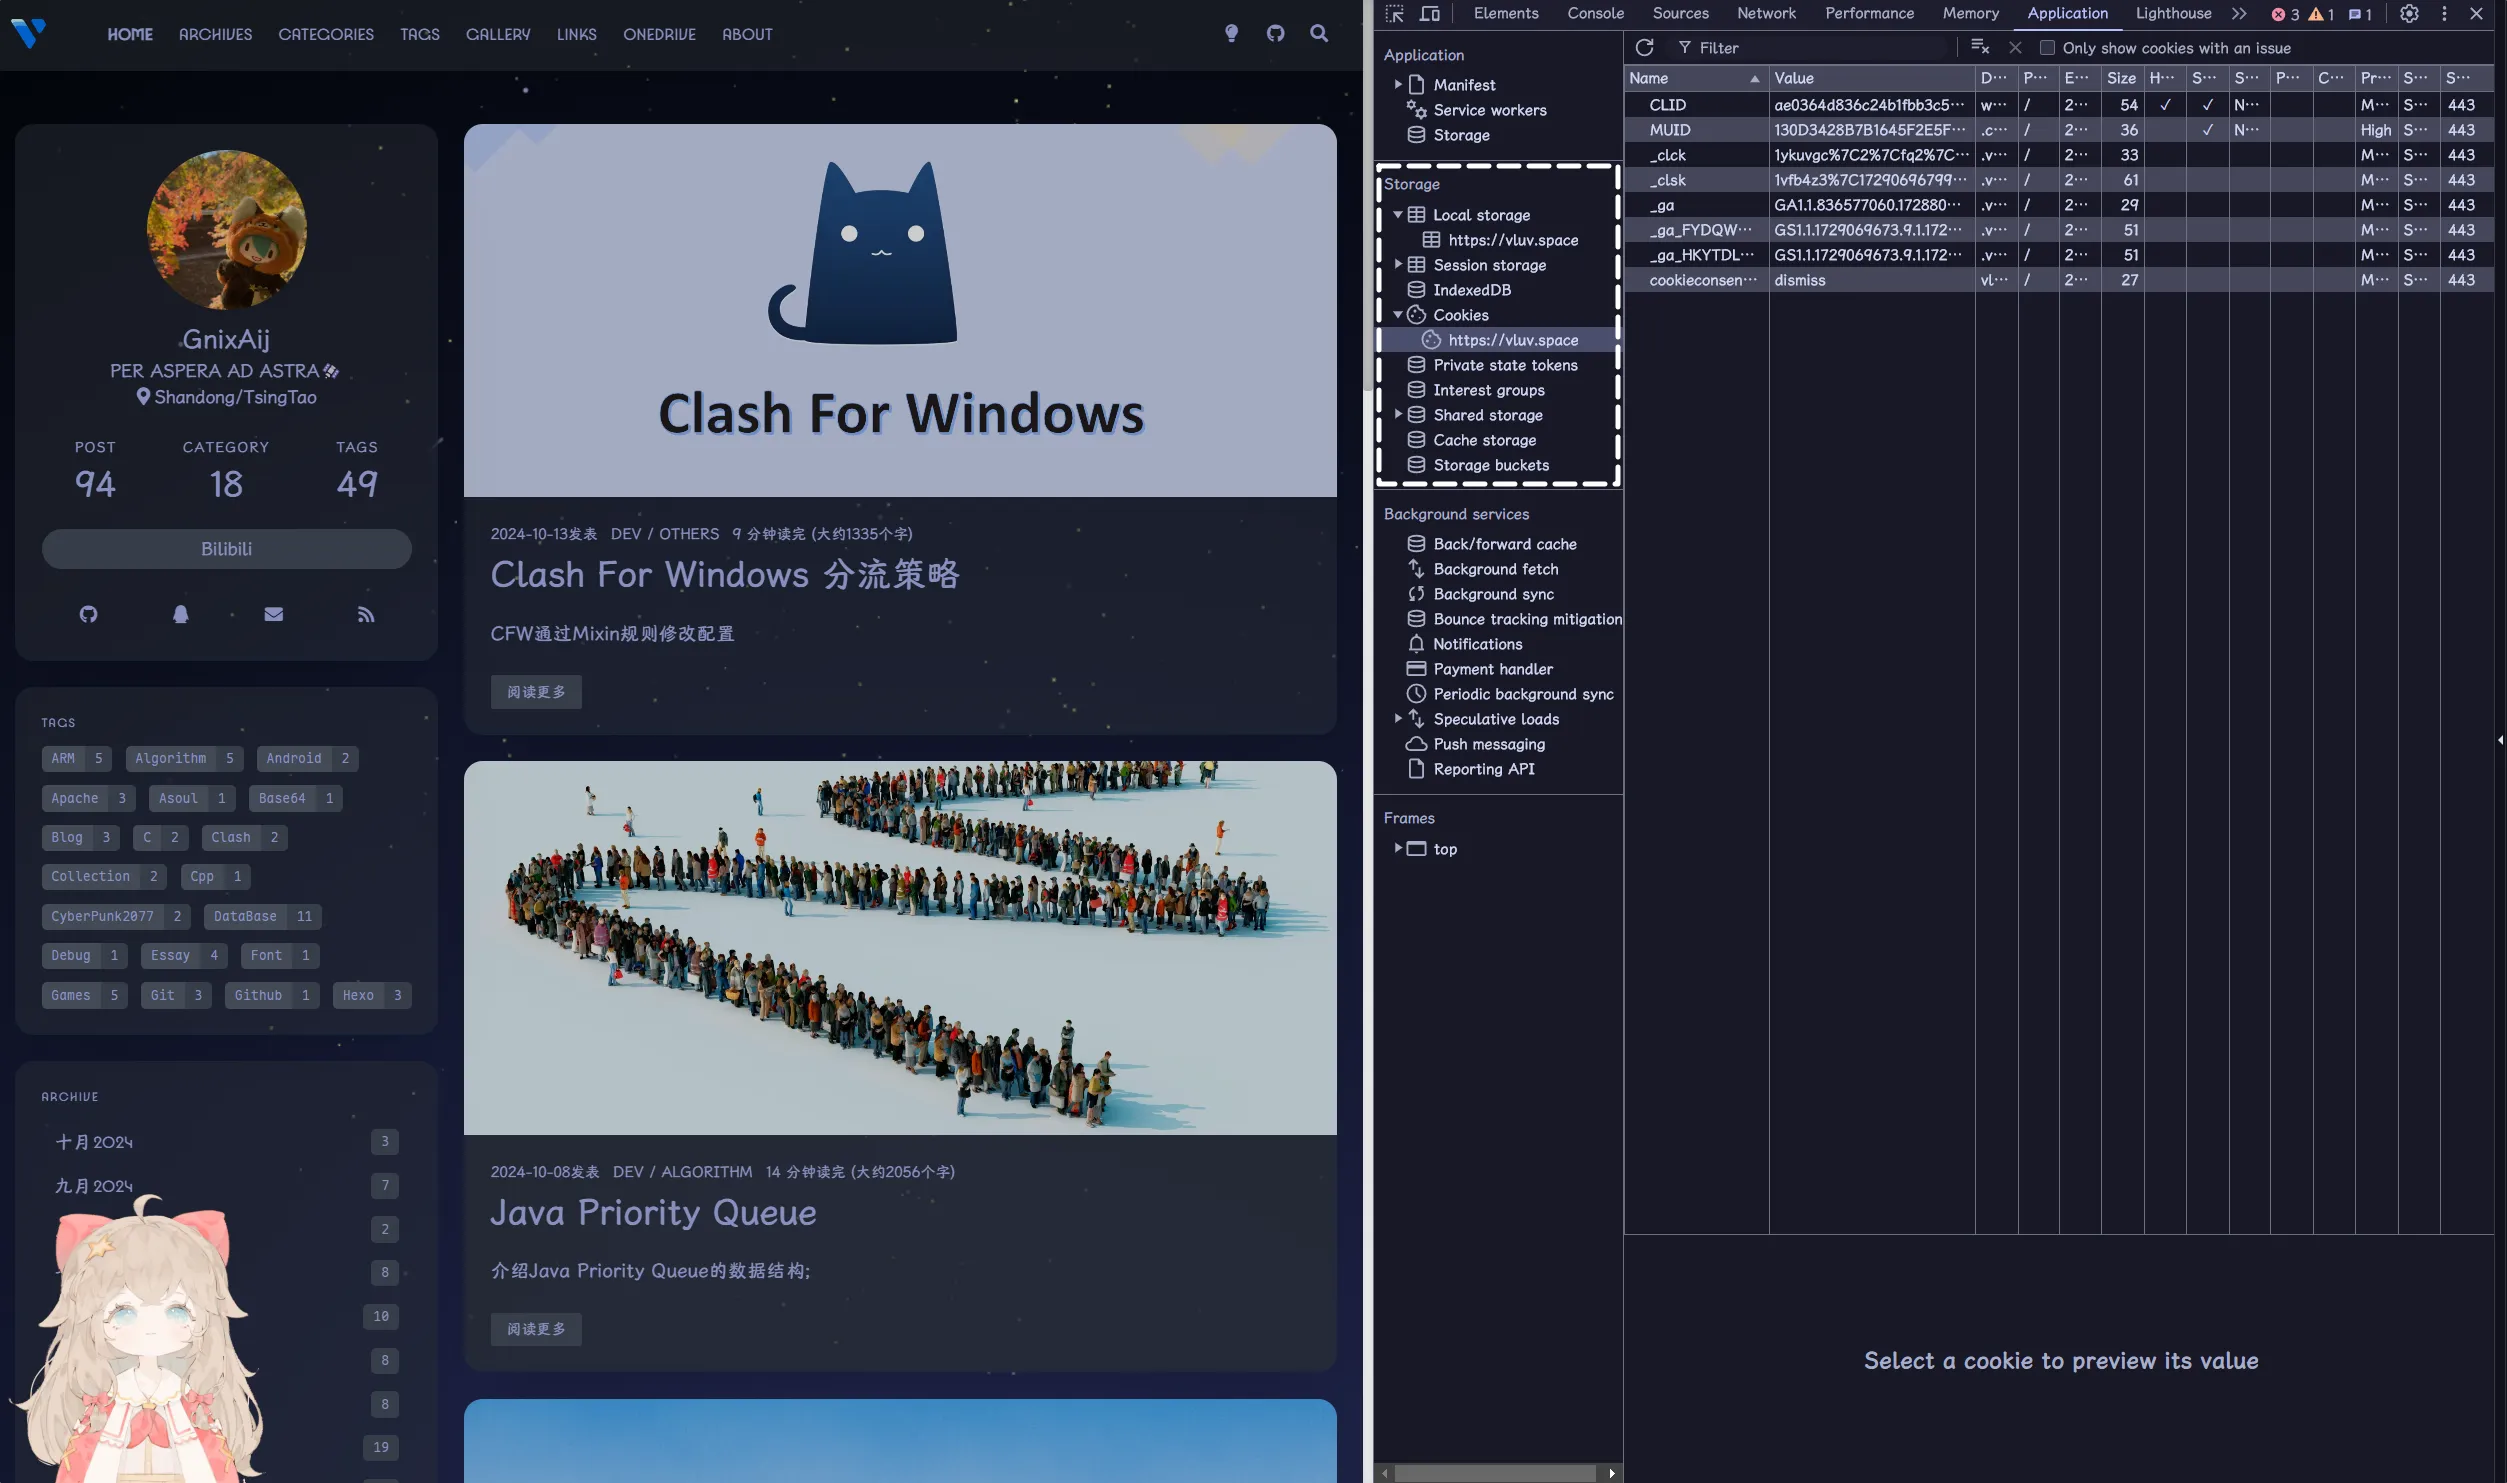The width and height of the screenshot is (2507, 1483).
Task: Collapse the Cookies tree arrow
Action: pos(1397,315)
